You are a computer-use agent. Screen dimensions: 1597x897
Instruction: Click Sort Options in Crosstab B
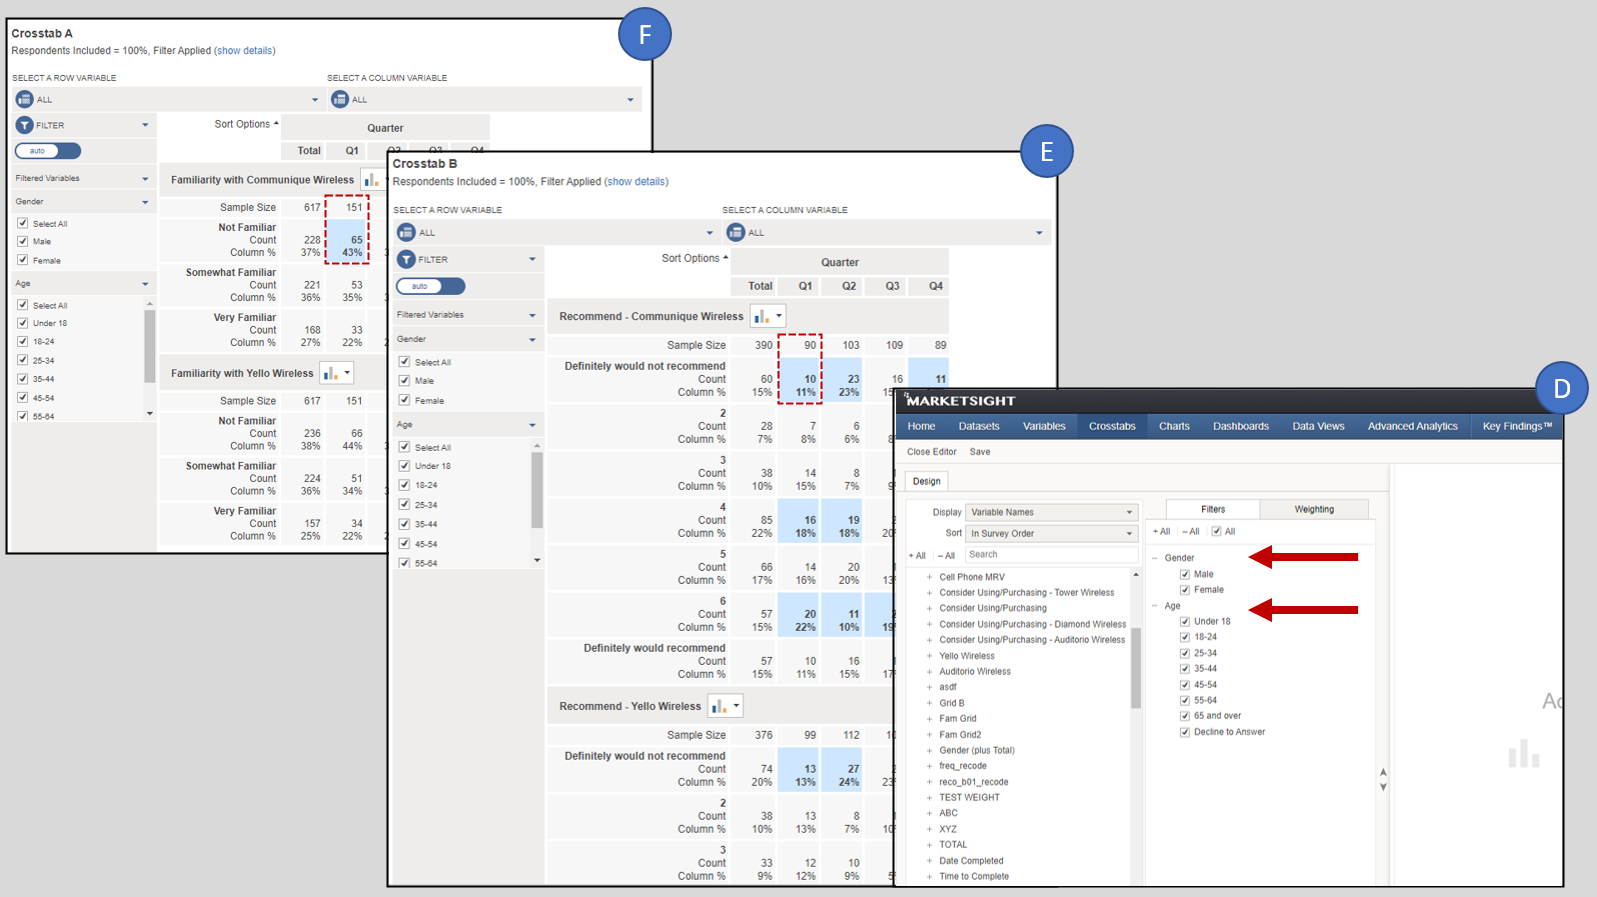click(x=694, y=258)
